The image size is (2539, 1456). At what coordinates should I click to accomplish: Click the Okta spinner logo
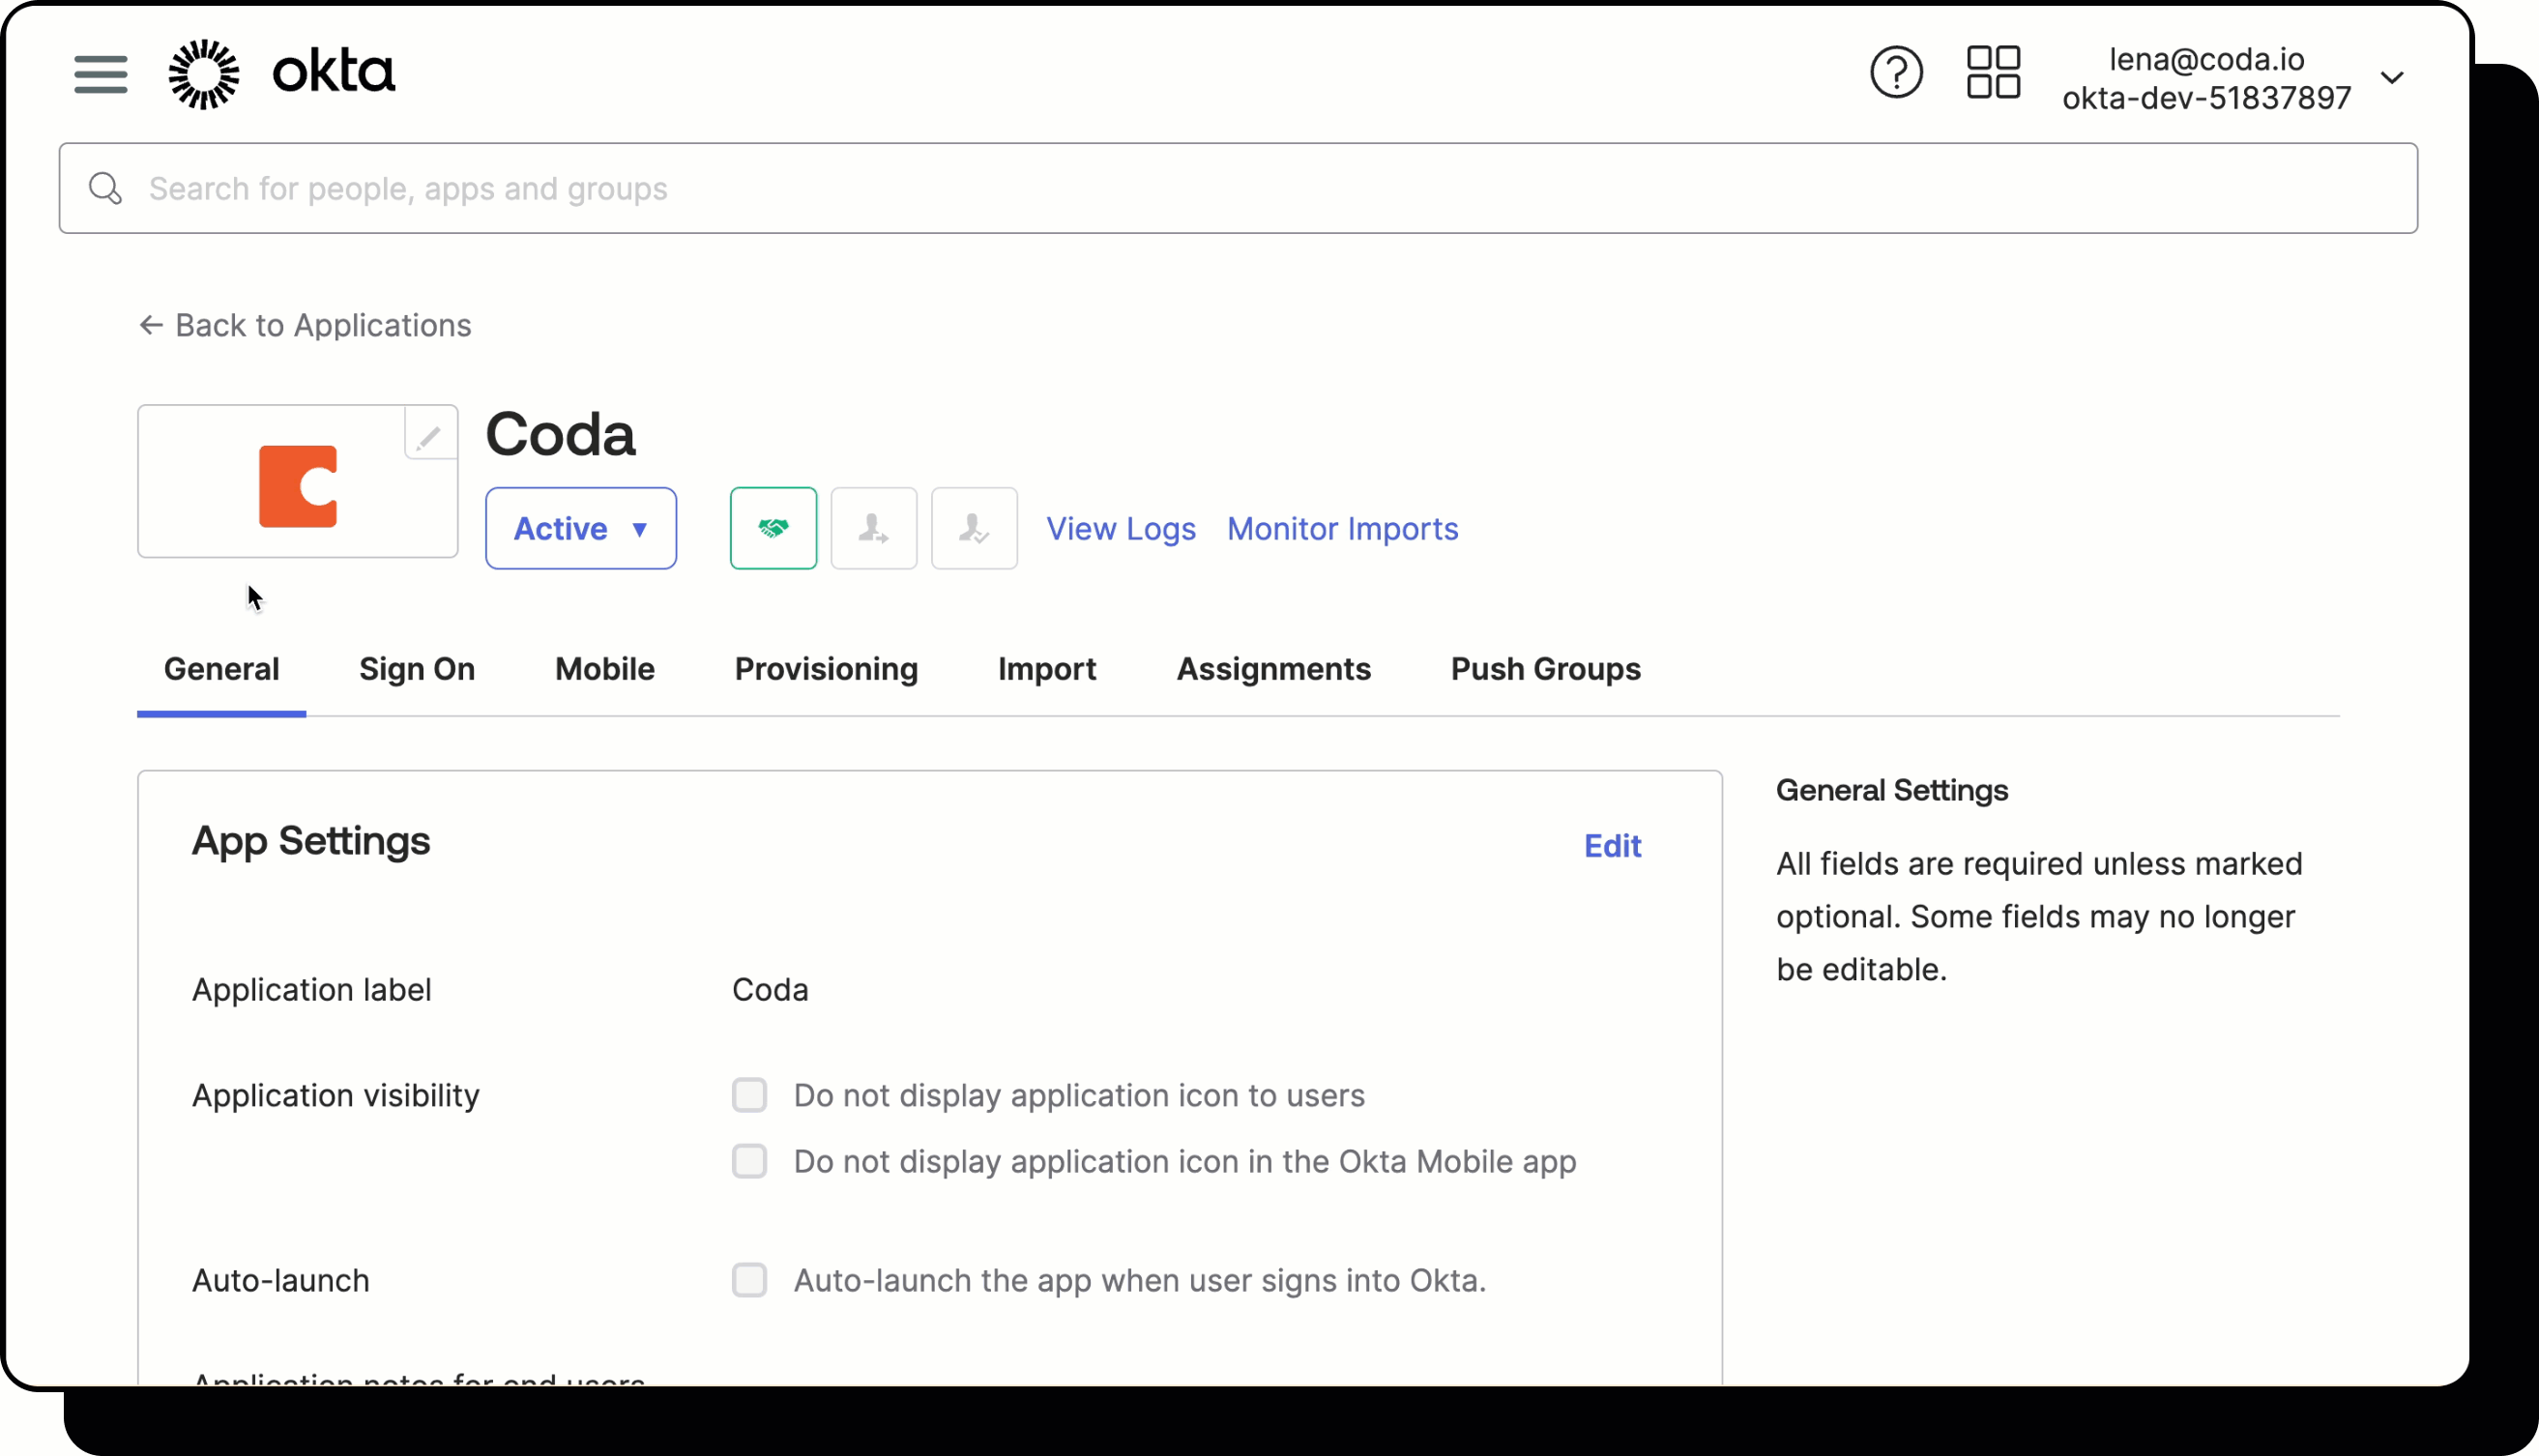coord(204,73)
